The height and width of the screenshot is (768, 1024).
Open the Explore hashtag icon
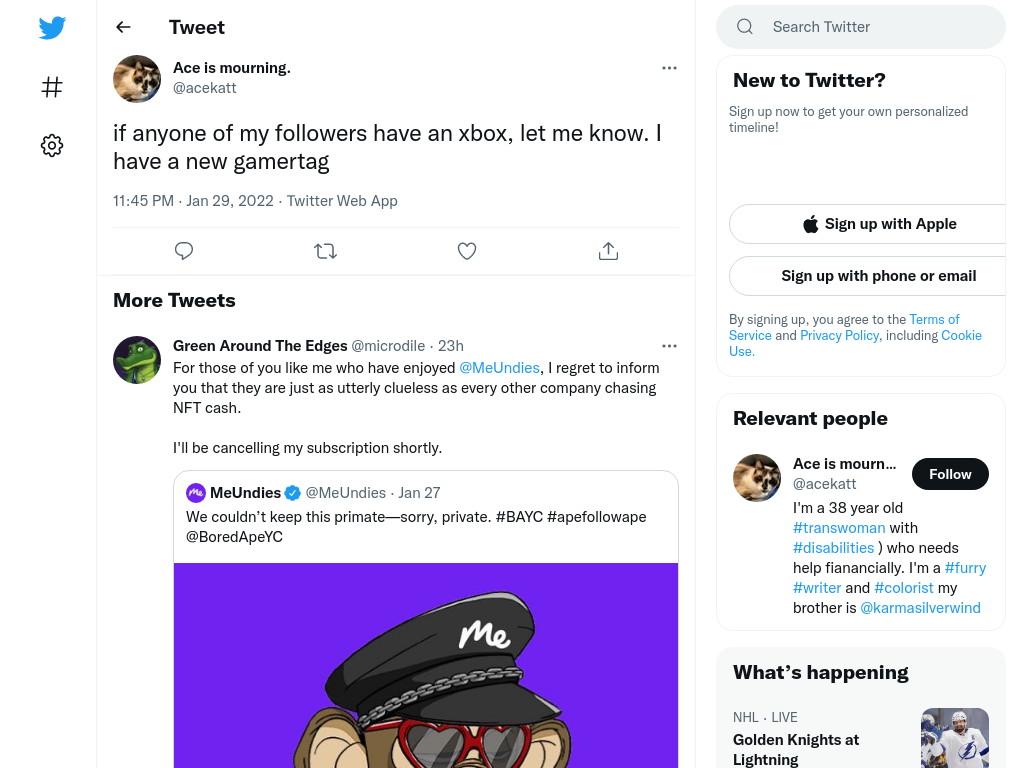click(52, 87)
